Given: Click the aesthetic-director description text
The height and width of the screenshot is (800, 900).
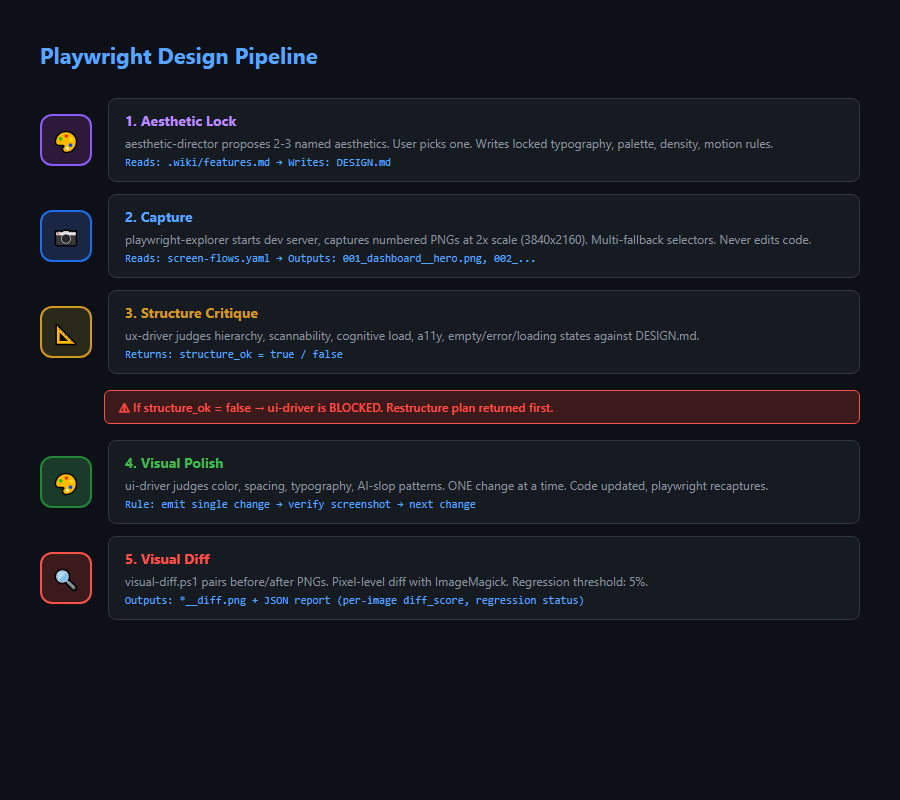Looking at the screenshot, I should (x=449, y=144).
